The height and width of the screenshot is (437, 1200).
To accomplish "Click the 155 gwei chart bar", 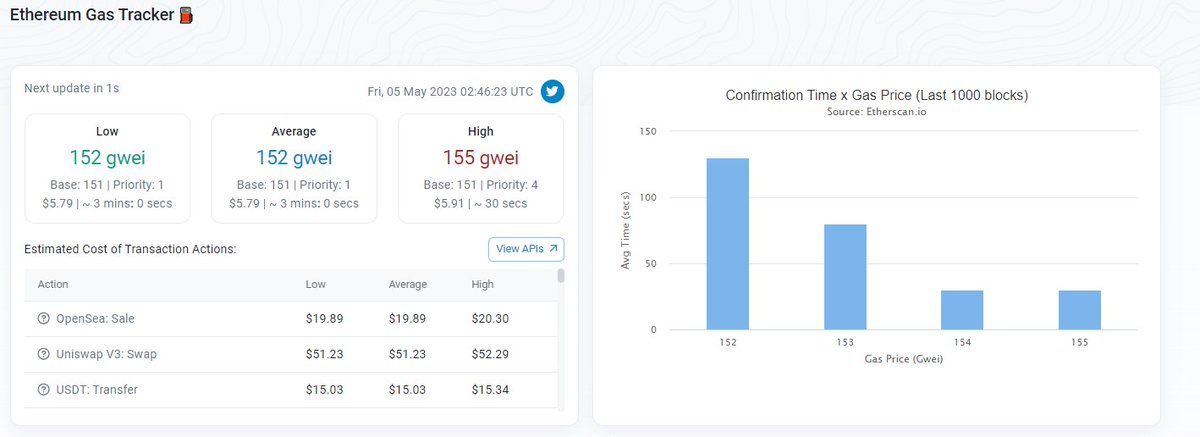I will 1079,310.
